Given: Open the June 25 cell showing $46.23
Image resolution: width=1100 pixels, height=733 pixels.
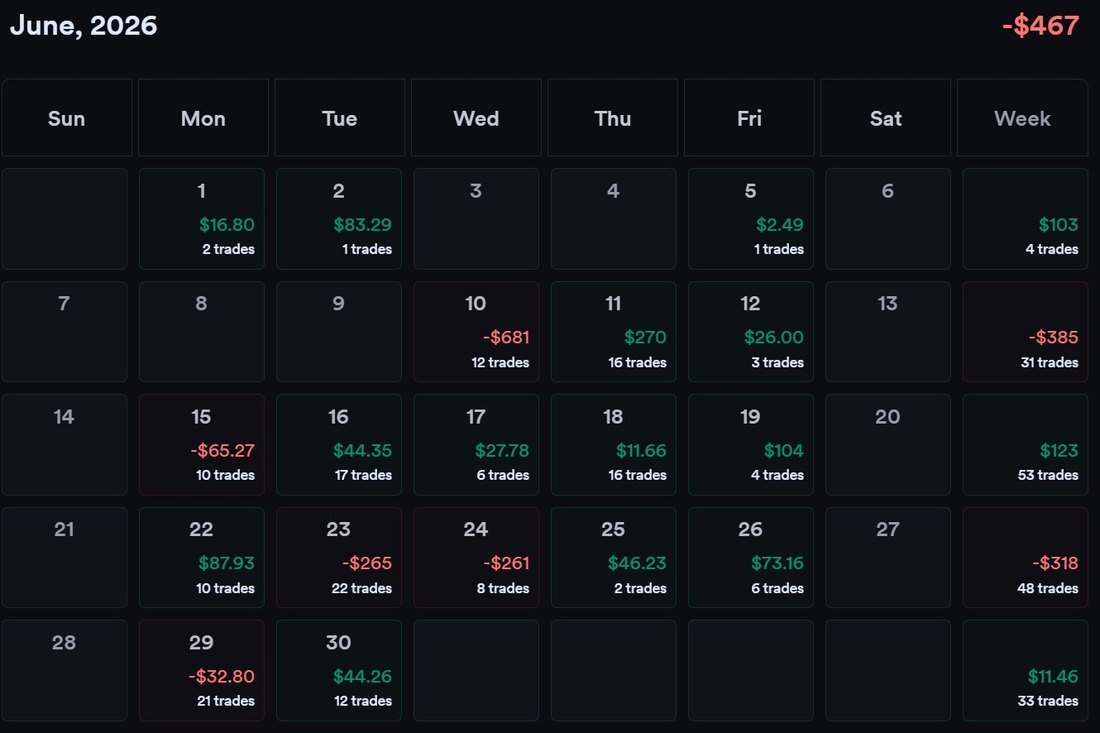Looking at the screenshot, I should coord(614,558).
